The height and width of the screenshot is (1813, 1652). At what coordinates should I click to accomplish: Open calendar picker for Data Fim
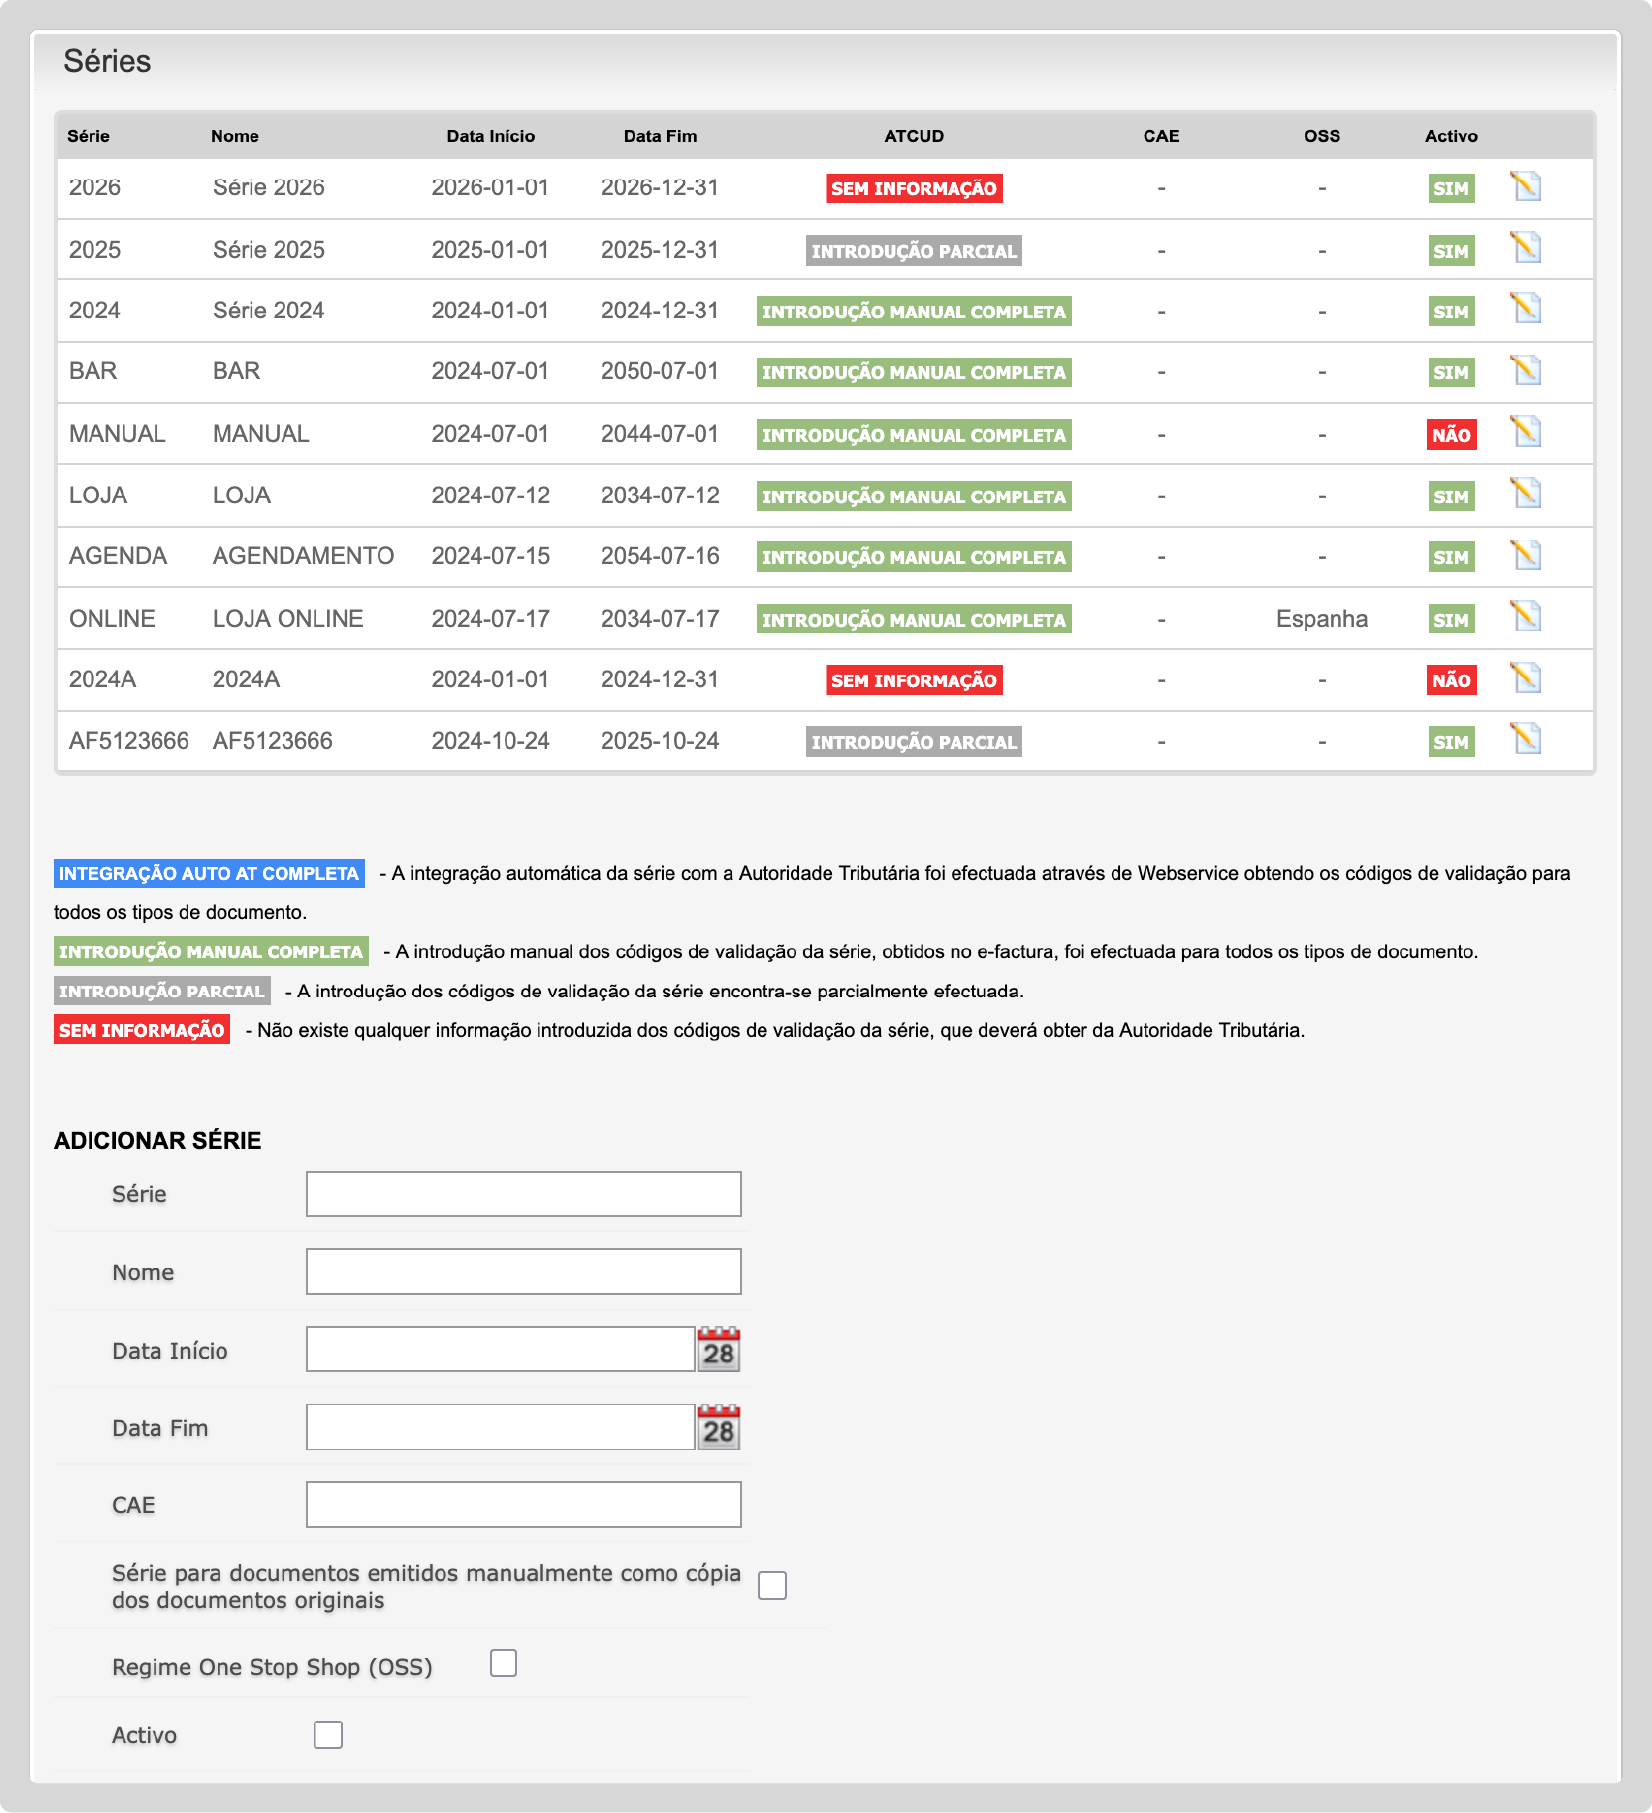(718, 1428)
